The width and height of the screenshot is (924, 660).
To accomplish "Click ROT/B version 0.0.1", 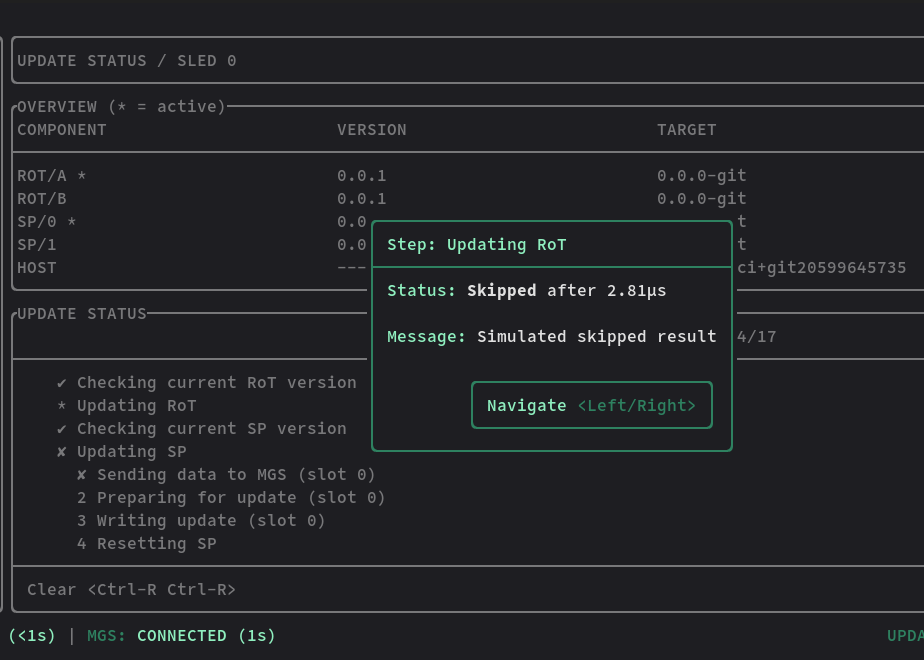I will pyautogui.click(x=362, y=199).
